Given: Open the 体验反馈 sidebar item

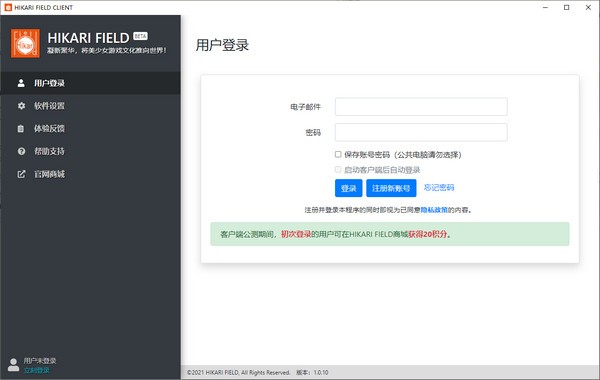Looking at the screenshot, I should pos(90,129).
